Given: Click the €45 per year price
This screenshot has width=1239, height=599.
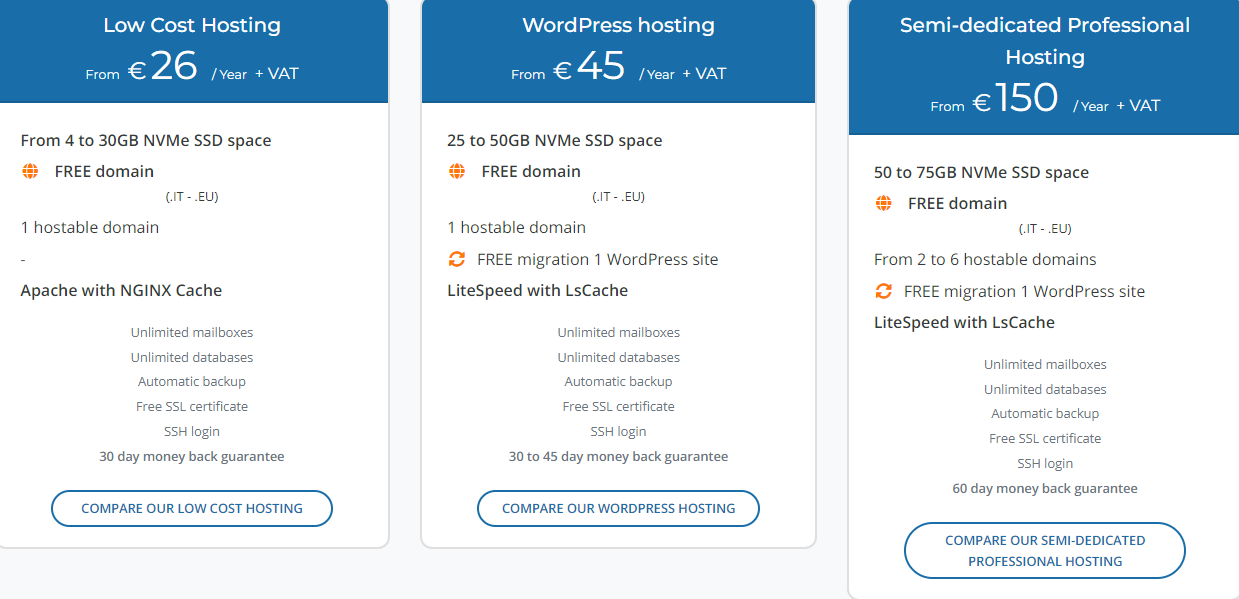Looking at the screenshot, I should tap(600, 67).
